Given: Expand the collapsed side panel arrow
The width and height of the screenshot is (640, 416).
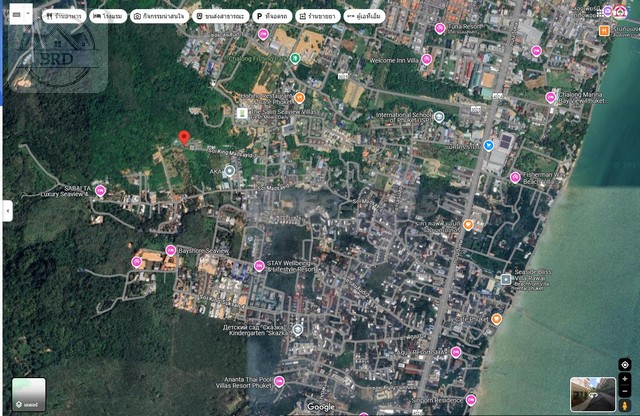Looking at the screenshot, I should point(7,211).
